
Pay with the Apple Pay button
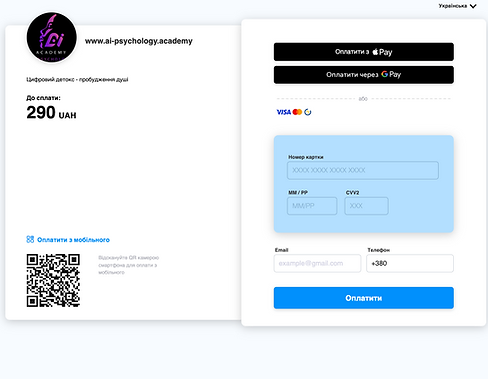tap(364, 52)
